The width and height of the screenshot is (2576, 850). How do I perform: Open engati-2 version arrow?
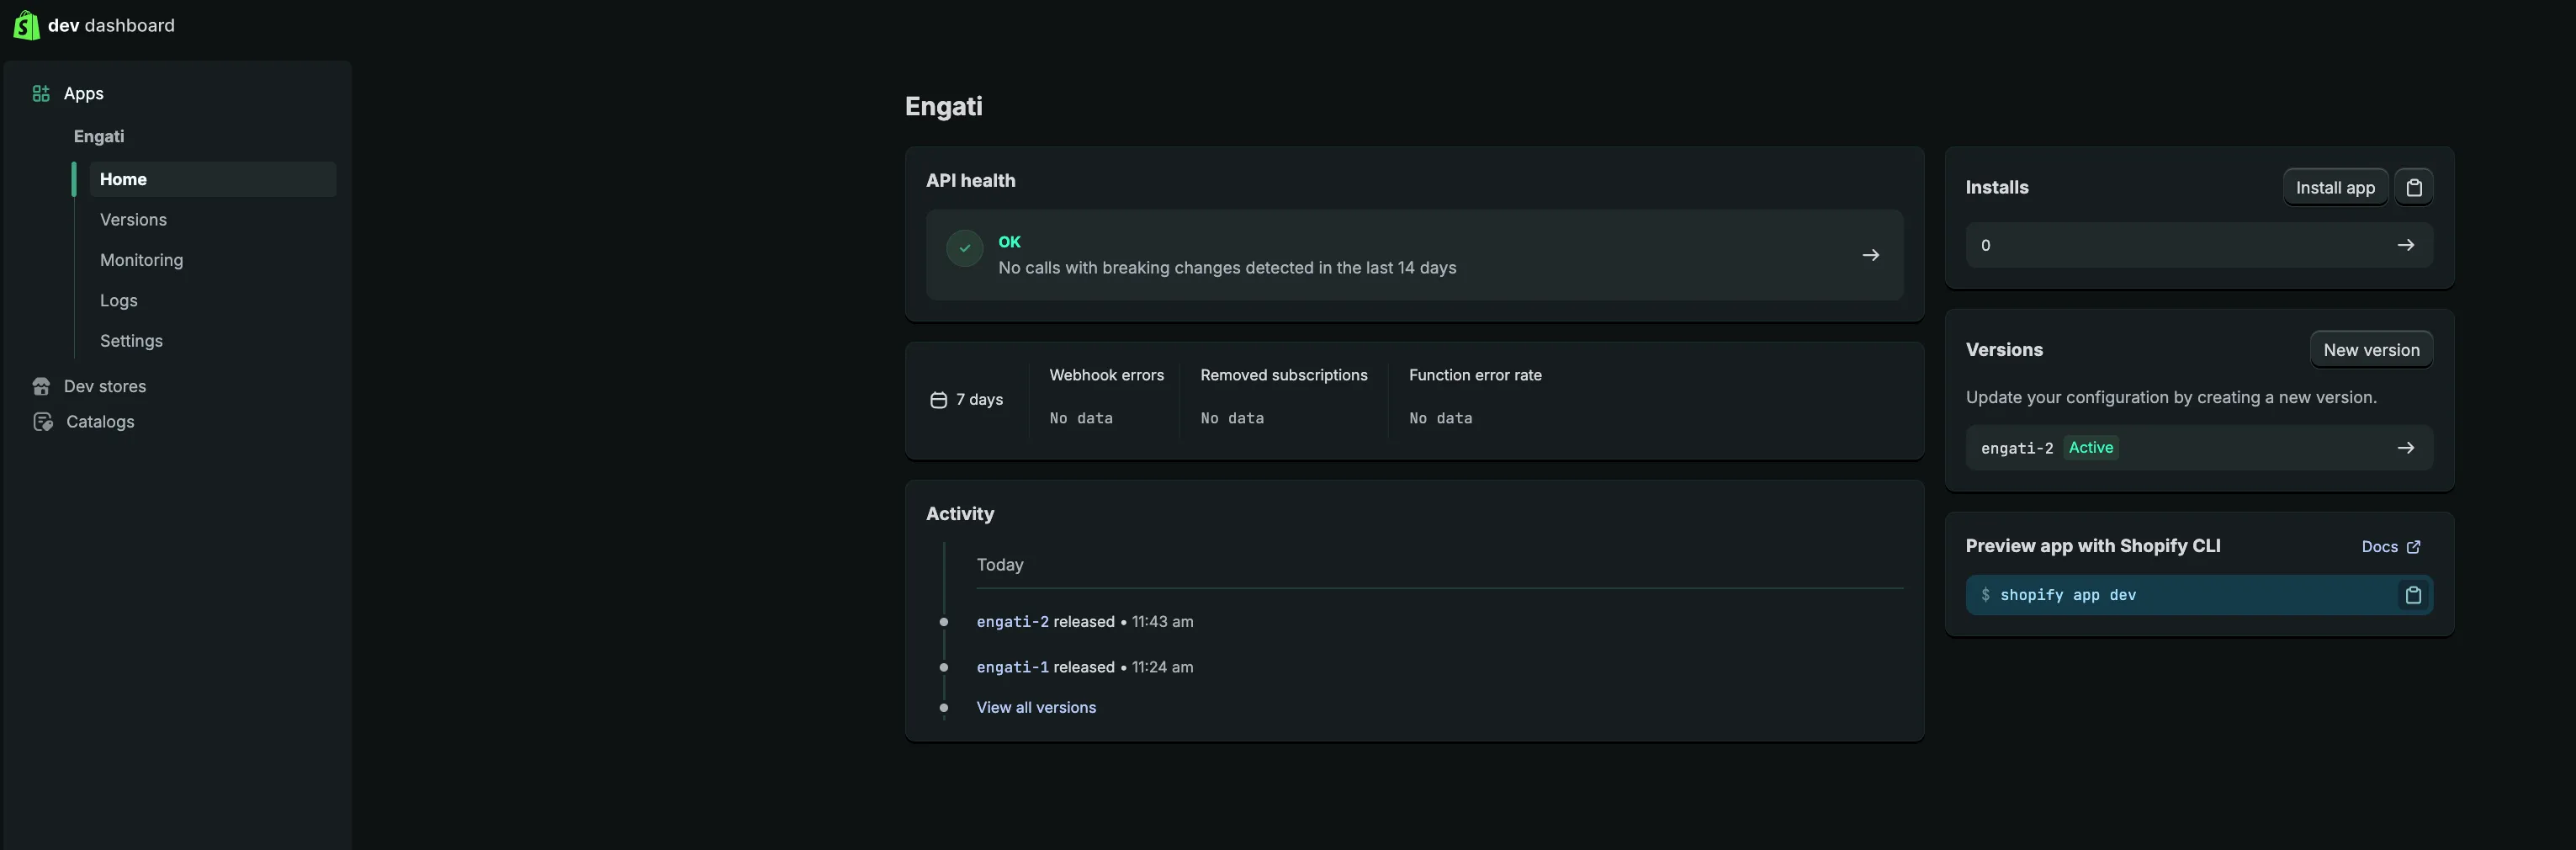pos(2405,448)
